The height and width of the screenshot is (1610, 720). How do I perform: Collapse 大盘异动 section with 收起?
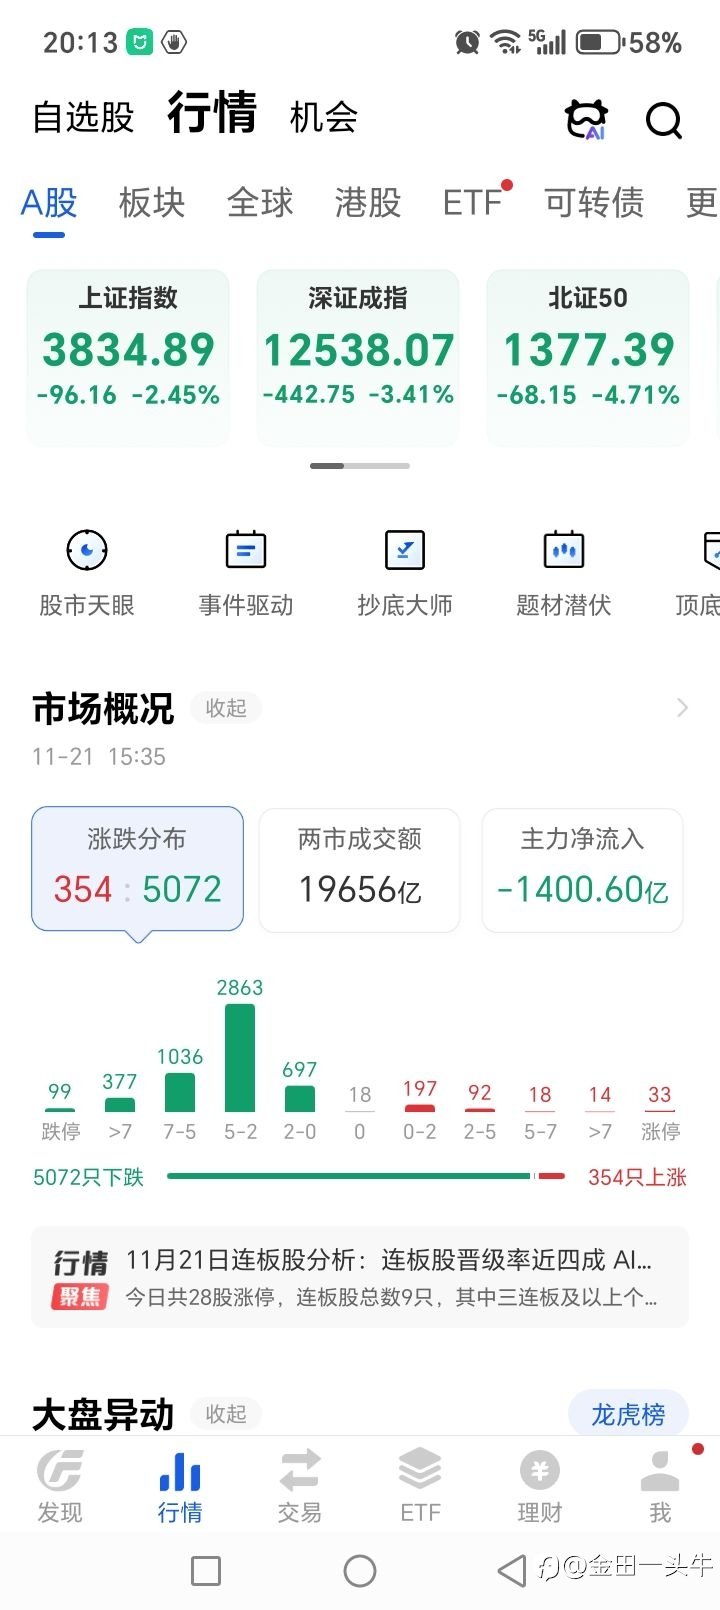[x=226, y=1414]
